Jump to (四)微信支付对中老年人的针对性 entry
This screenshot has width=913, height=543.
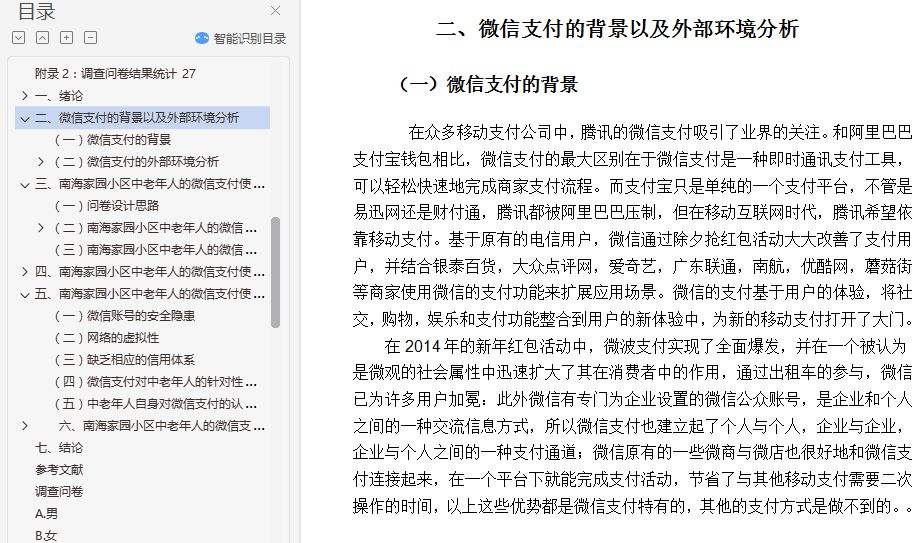point(155,382)
